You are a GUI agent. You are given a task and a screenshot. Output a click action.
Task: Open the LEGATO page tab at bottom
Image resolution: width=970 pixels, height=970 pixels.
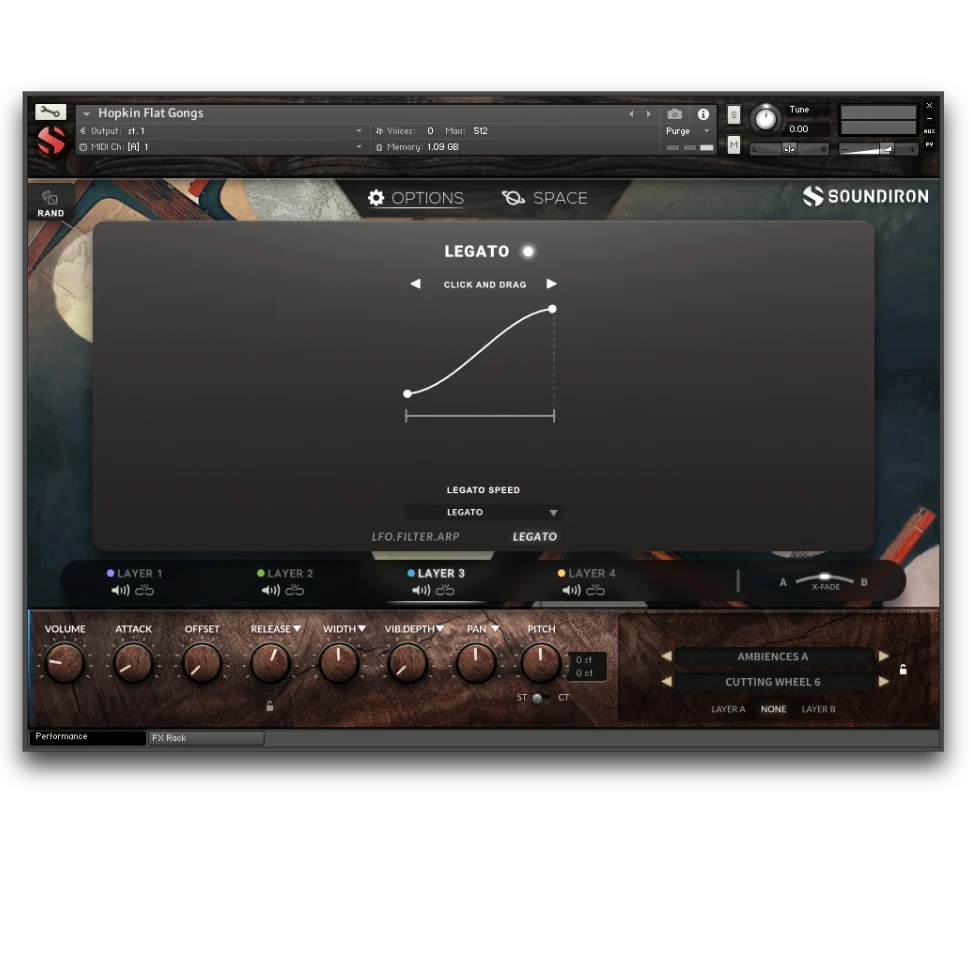click(x=534, y=537)
